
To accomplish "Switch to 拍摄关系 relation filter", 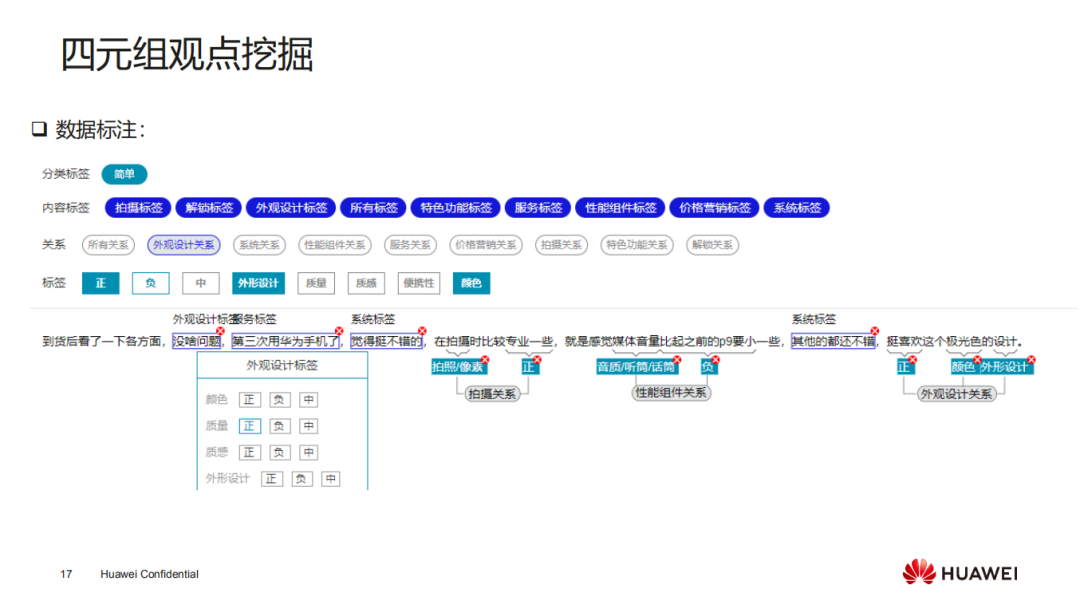I will tap(561, 245).
